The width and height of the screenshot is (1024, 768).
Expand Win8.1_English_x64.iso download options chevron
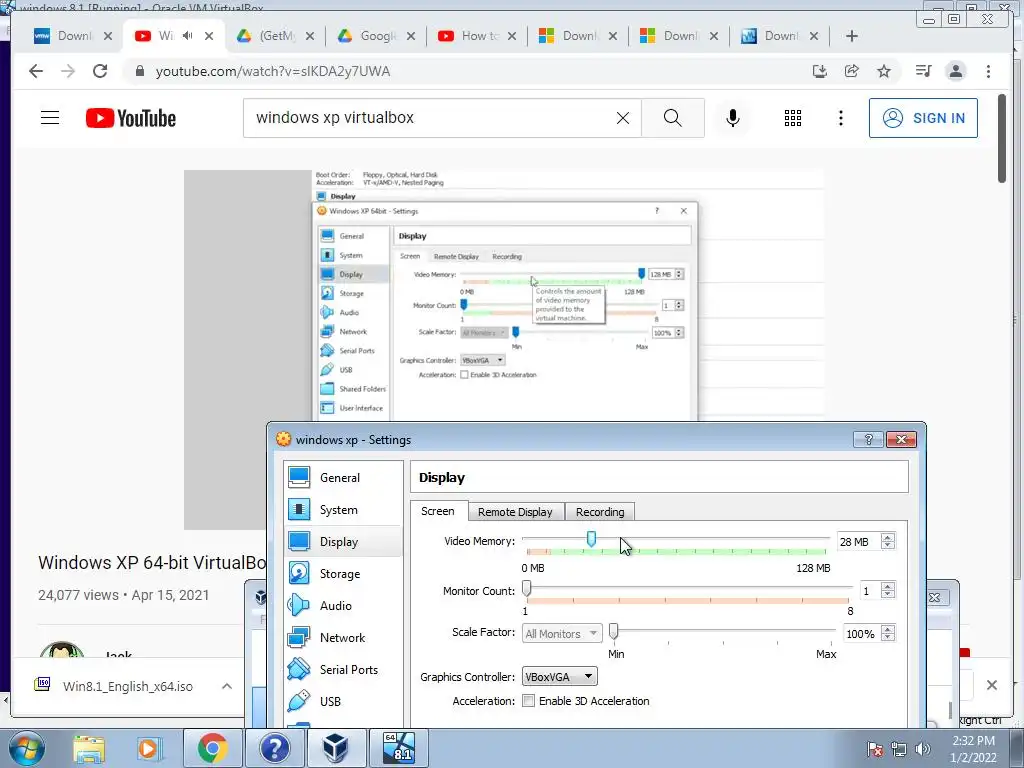point(227,686)
